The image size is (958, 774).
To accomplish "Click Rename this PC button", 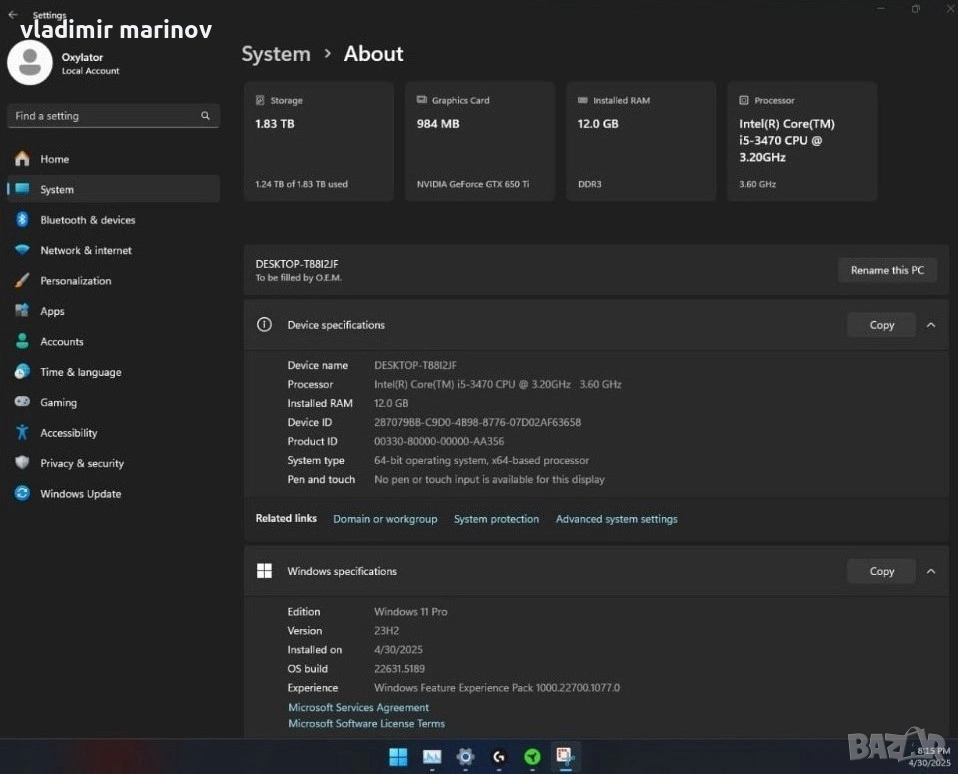I will click(x=887, y=270).
